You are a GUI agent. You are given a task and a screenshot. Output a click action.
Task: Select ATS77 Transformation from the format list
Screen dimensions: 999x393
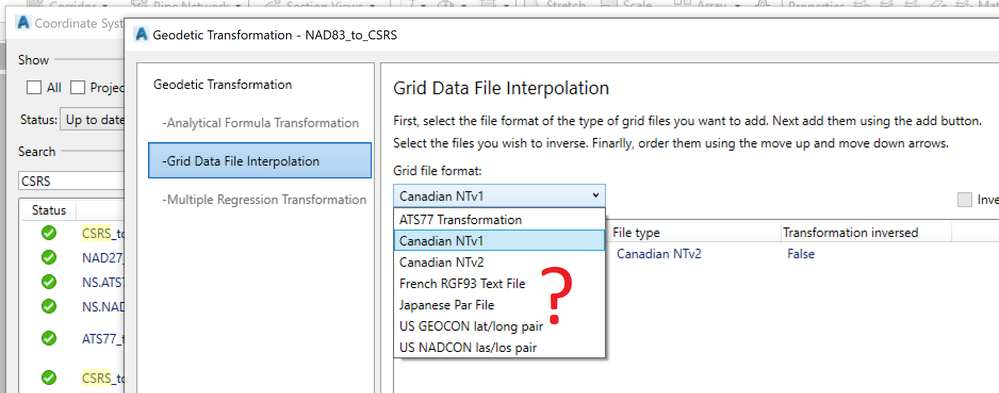(x=499, y=220)
